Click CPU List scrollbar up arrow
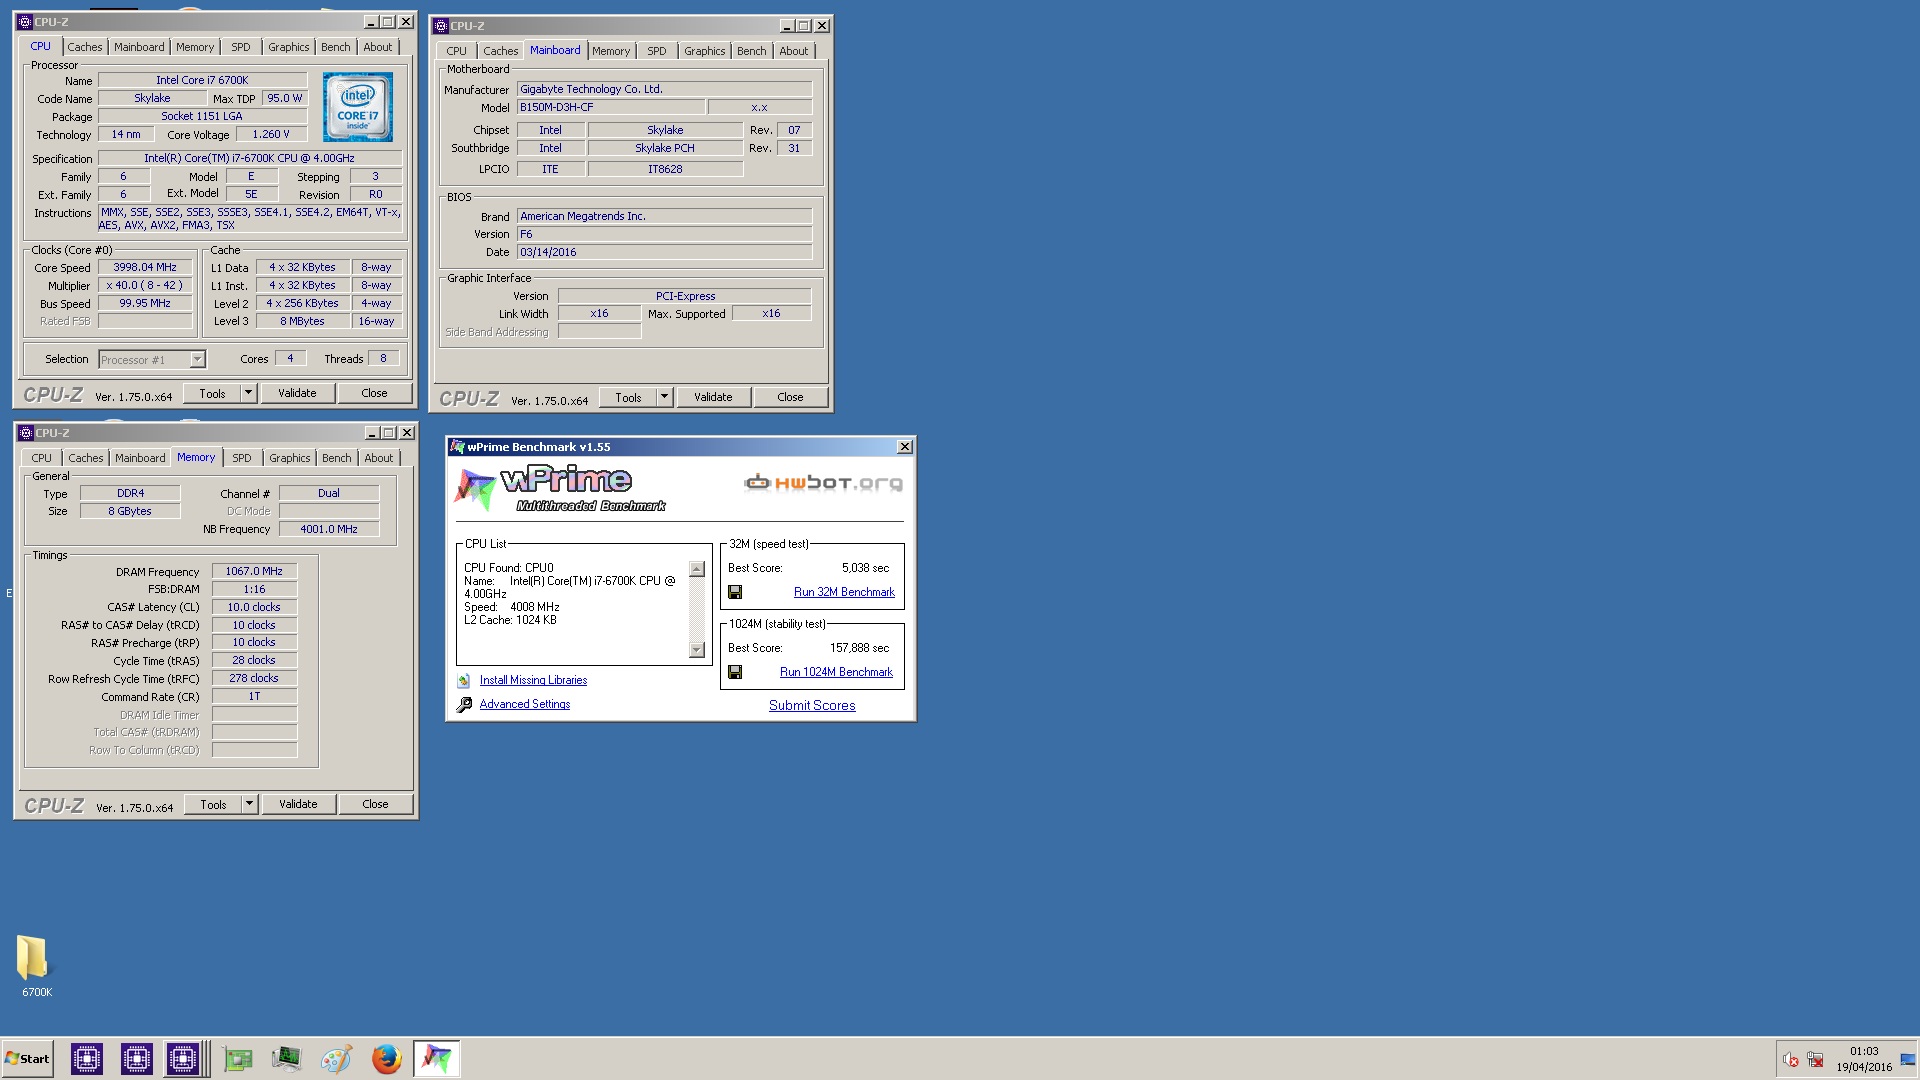This screenshot has width=1920, height=1080. 697,569
